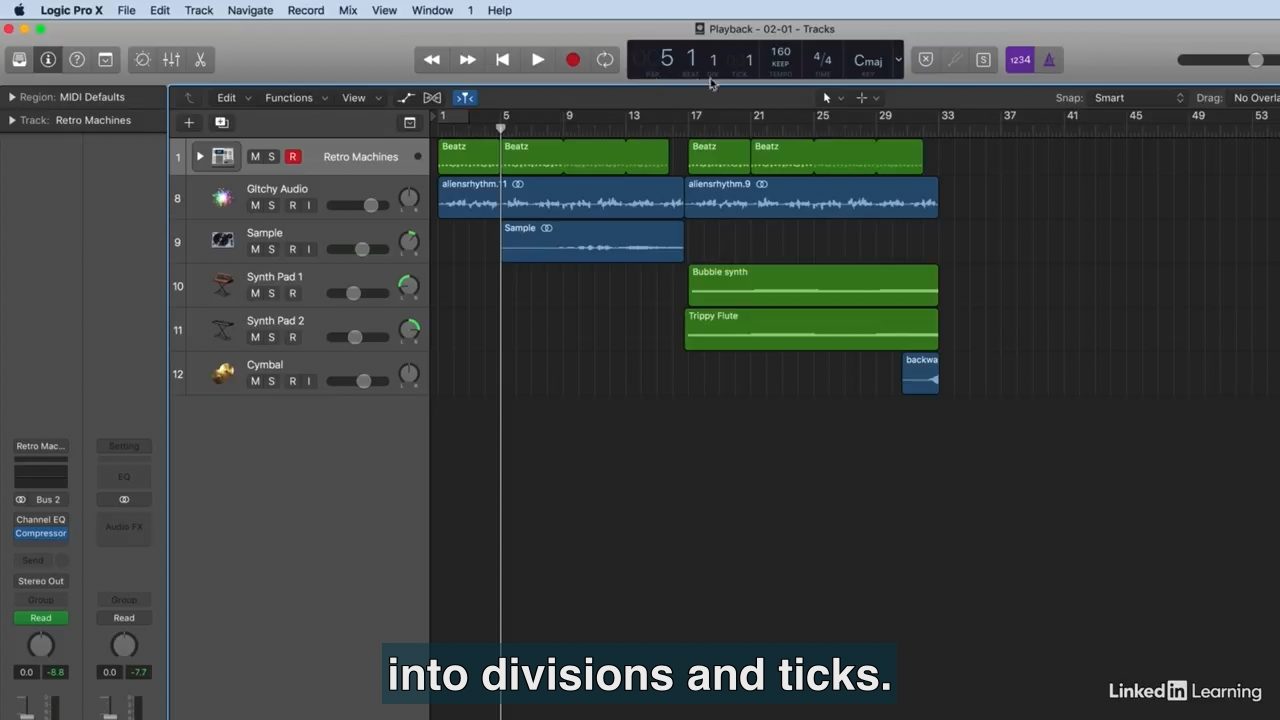Toggle the Replace mode button
The height and width of the screenshot is (720, 1280).
[x=926, y=60]
